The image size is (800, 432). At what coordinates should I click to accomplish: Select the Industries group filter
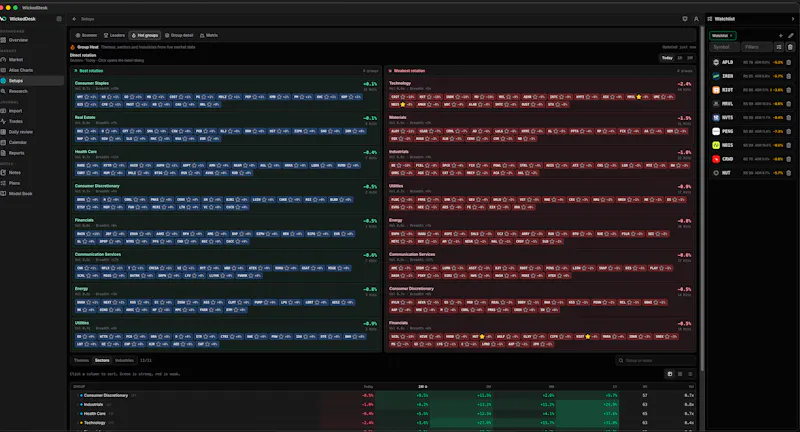pos(124,360)
